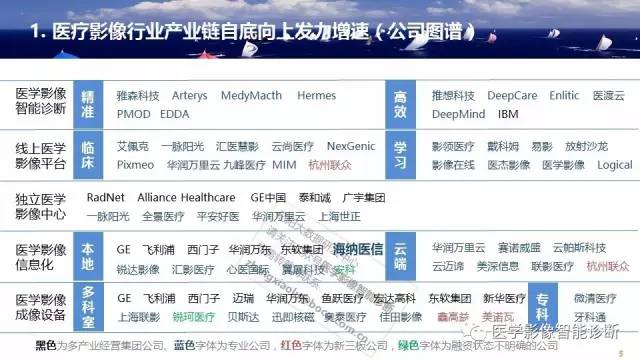This screenshot has height=360, width=640.
Task: Click company name 影像在线
Action: tap(453, 165)
